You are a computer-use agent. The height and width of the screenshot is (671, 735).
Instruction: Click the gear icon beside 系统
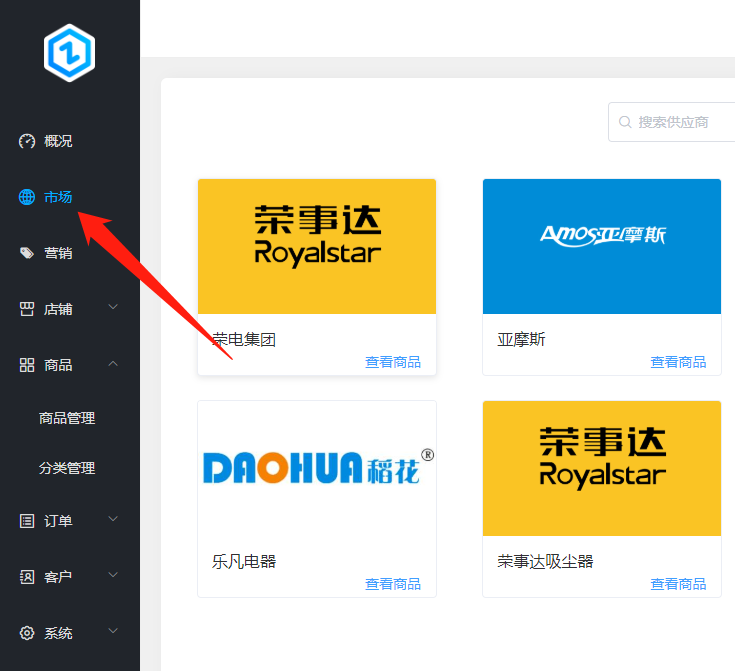pos(27,633)
